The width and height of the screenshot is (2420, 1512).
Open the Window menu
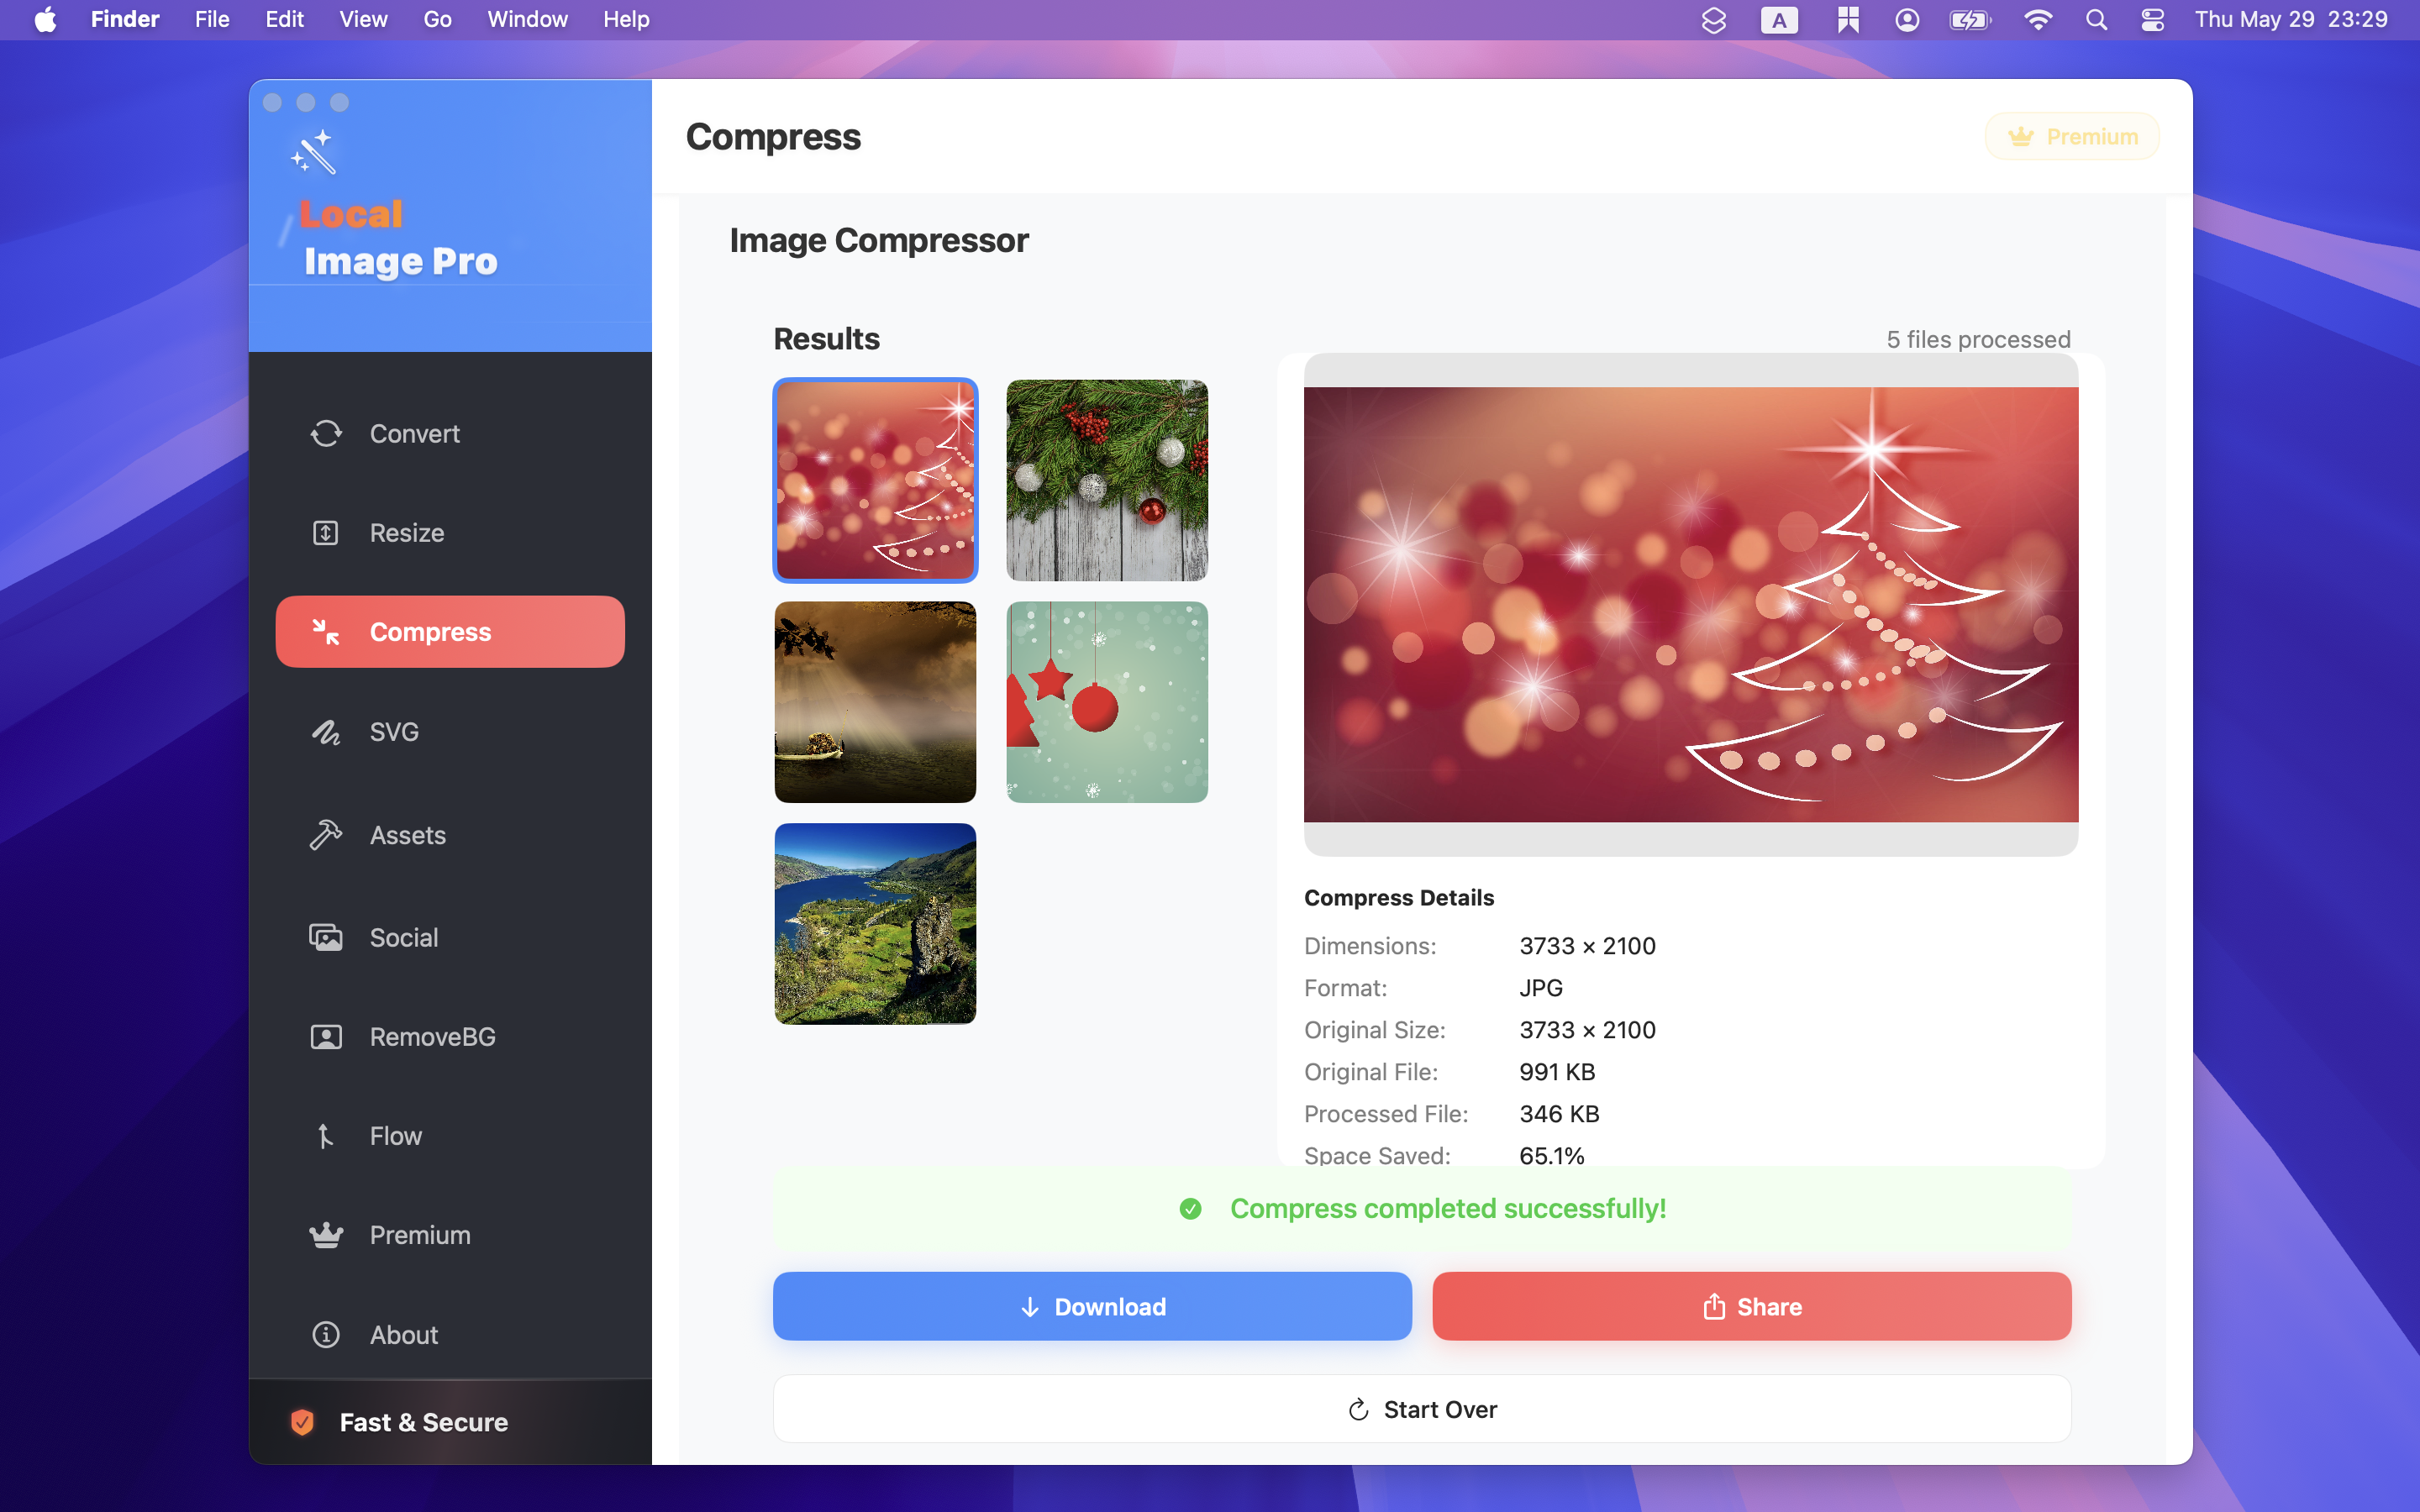(527, 20)
